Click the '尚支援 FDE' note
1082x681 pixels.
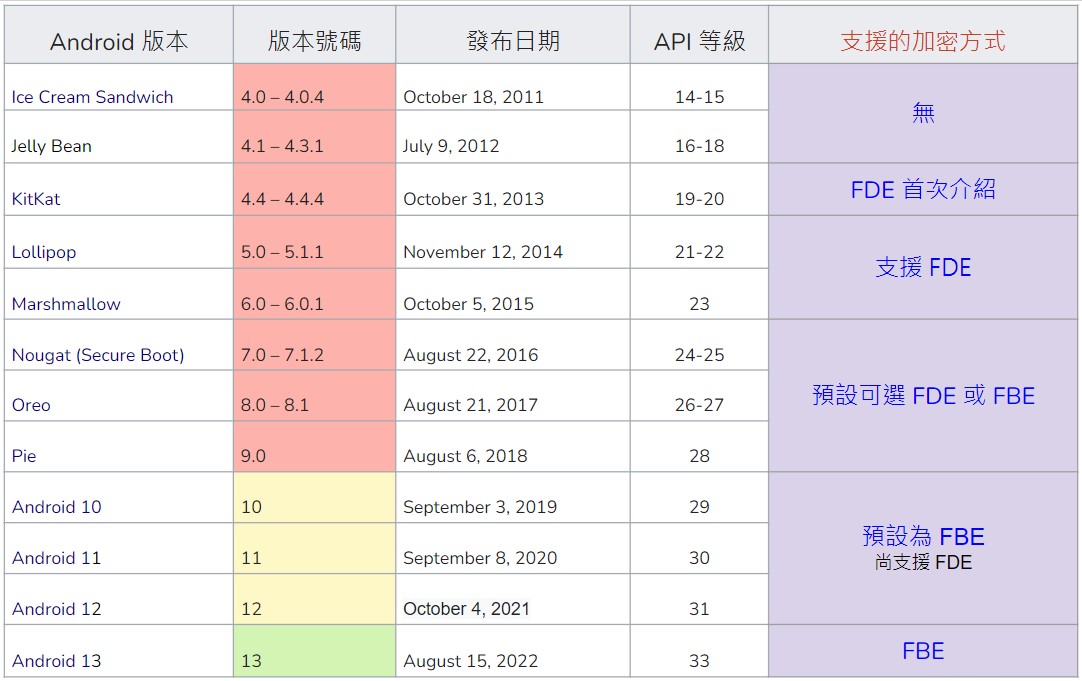click(923, 563)
